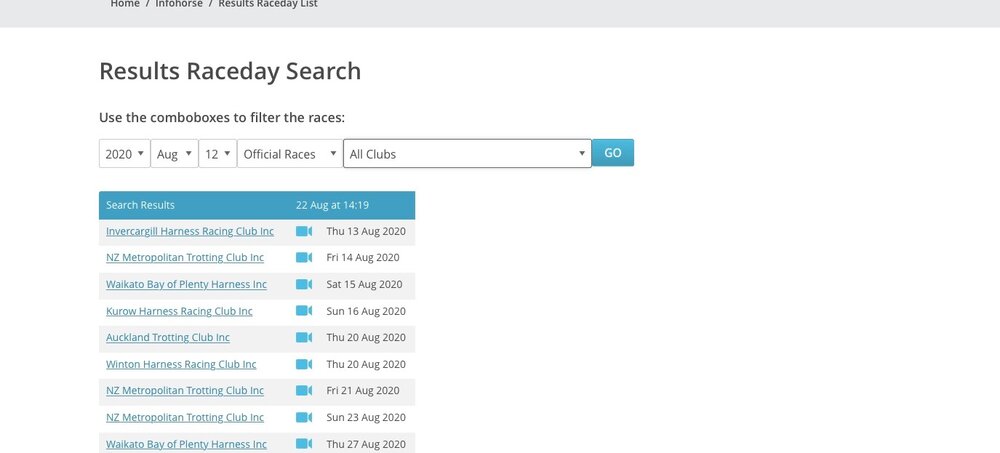This screenshot has width=1000, height=453.
Task: Play video for NZ Metropolitan Fri 14 Aug
Action: 304,258
